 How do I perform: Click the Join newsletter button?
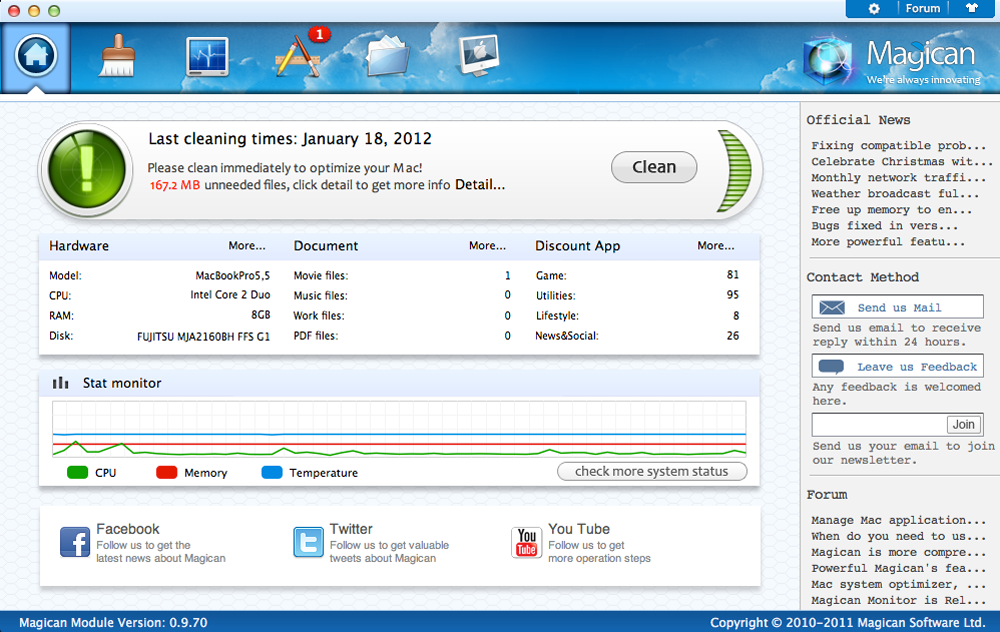[x=963, y=424]
